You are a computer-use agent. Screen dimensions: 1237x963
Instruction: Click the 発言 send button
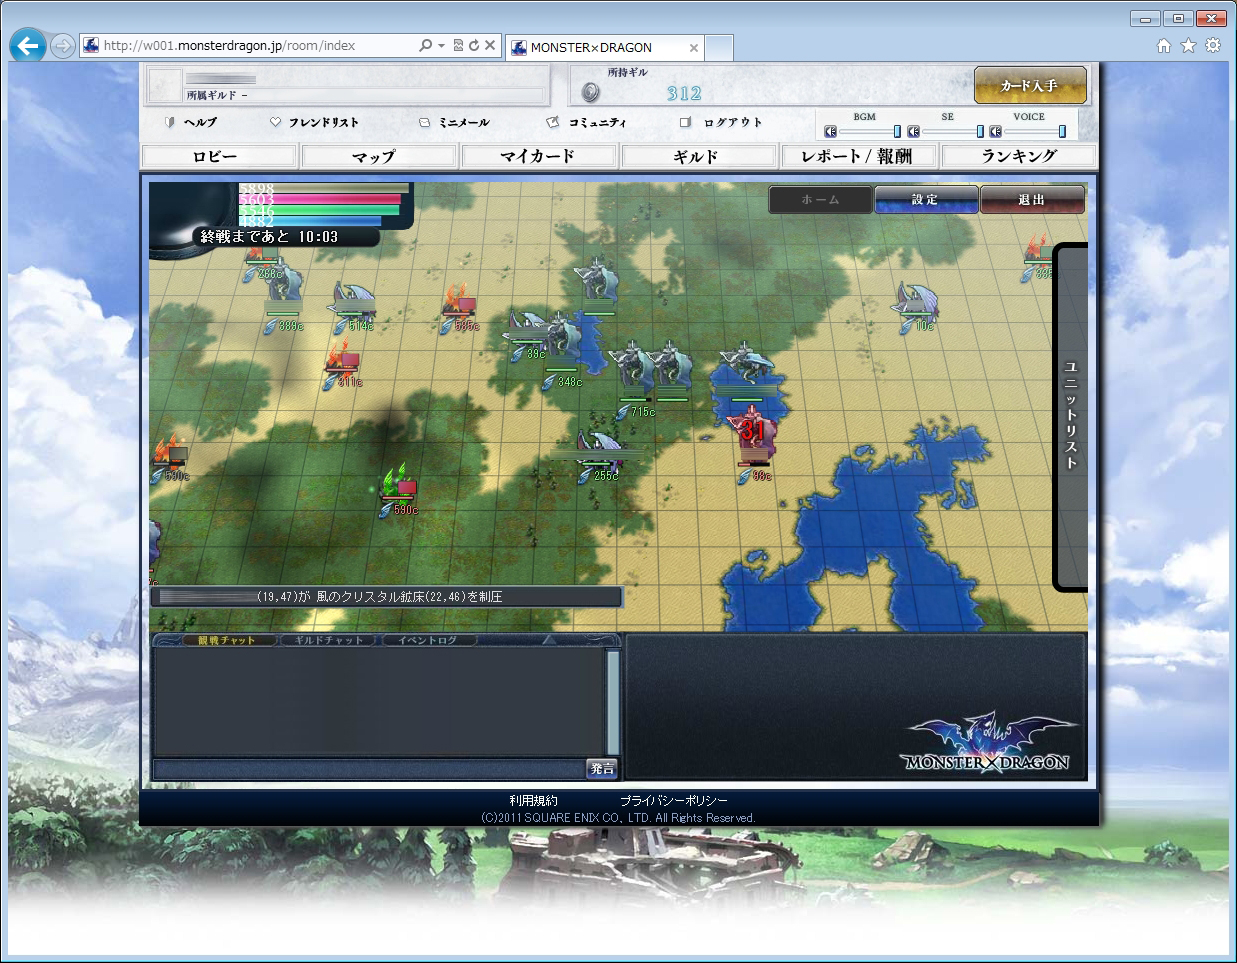(602, 768)
